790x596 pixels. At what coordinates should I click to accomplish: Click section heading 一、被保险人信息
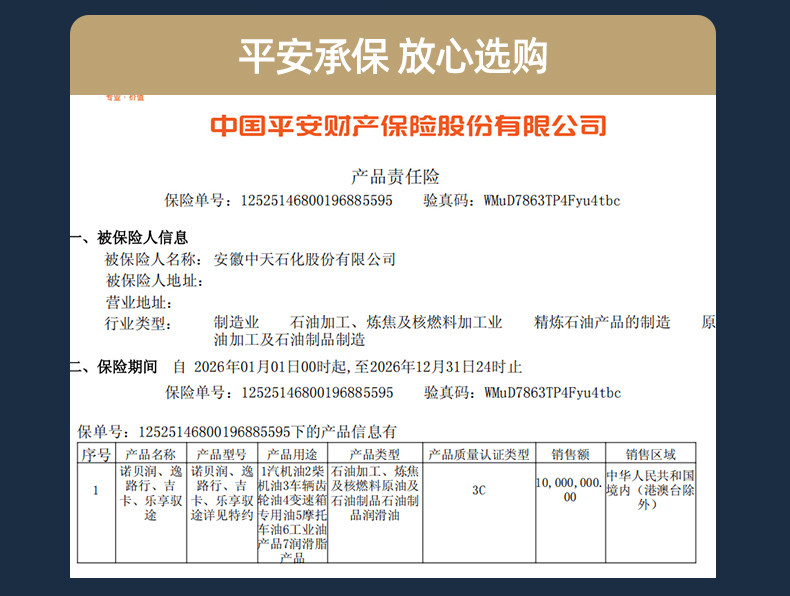tap(129, 237)
